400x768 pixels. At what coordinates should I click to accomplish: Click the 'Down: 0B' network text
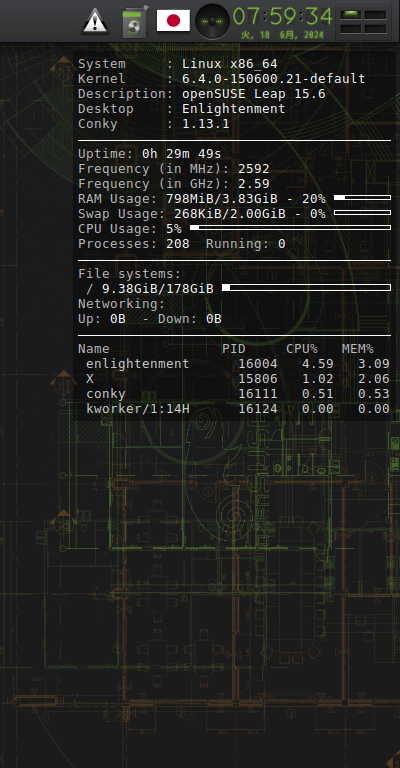coord(189,319)
